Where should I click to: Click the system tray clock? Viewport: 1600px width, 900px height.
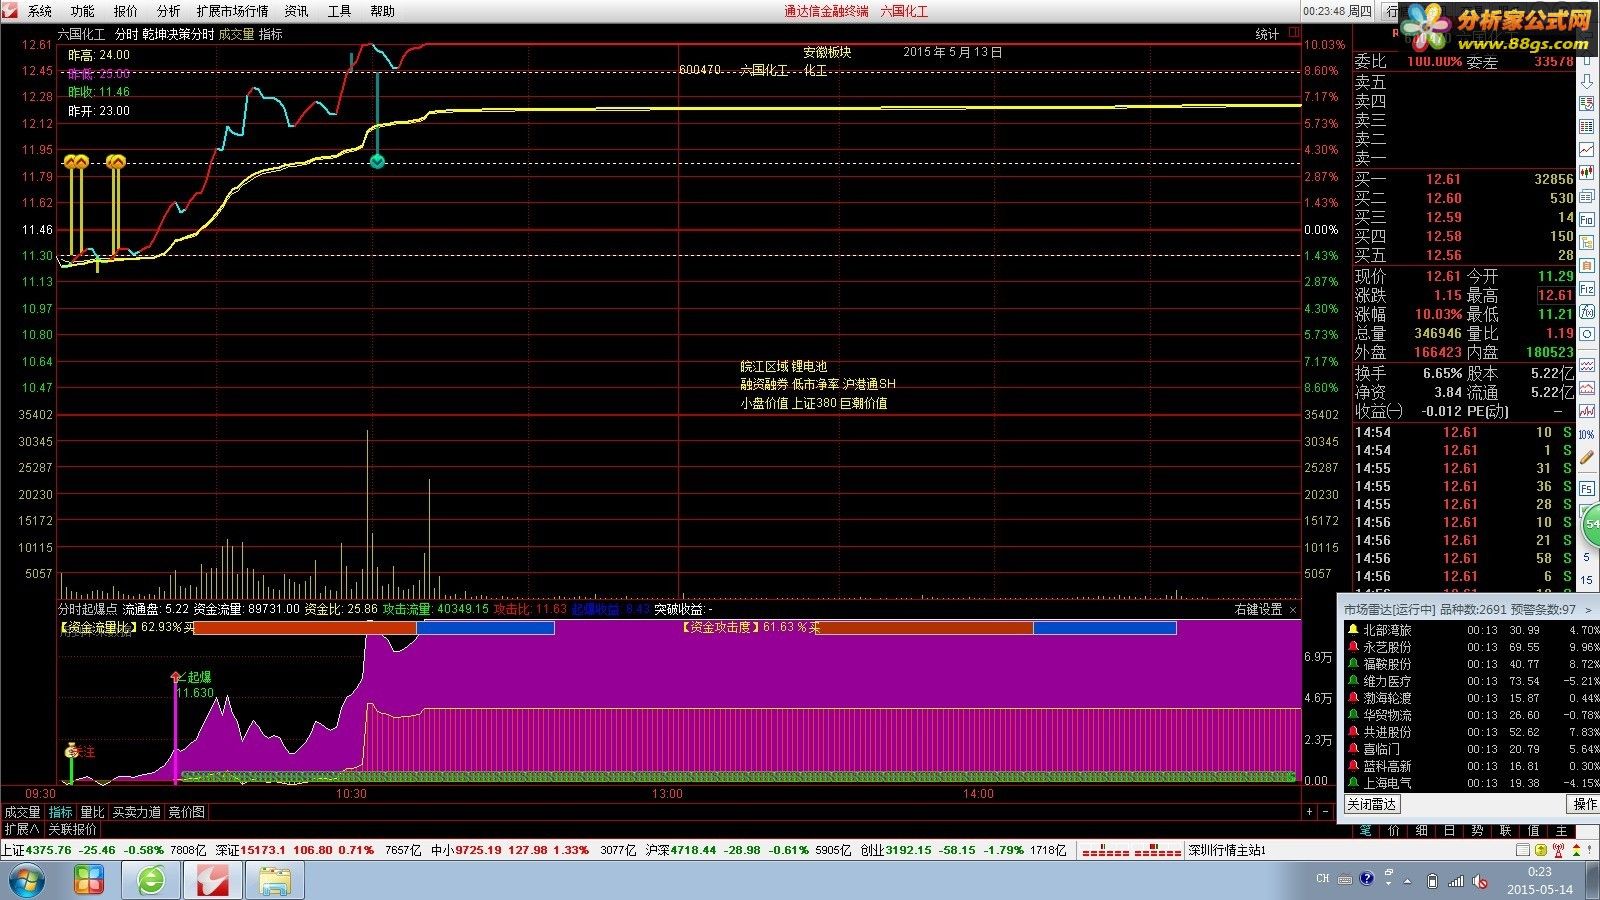point(1540,880)
